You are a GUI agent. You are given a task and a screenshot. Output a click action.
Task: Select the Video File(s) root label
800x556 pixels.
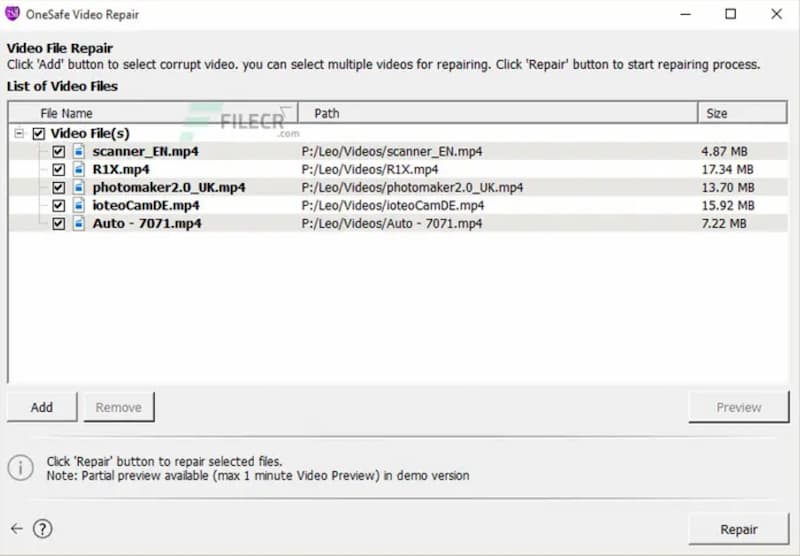[90, 134]
